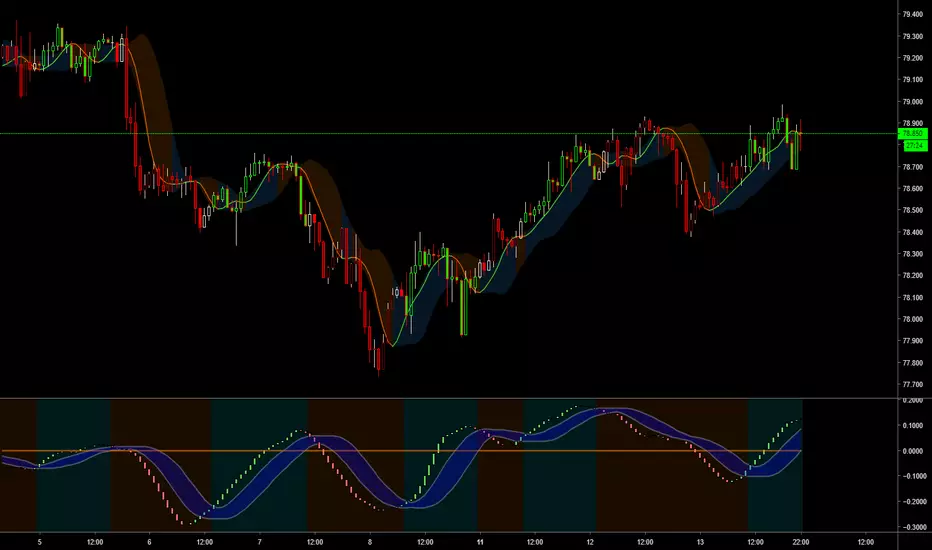Click the 77.700 price axis label
This screenshot has height=550, width=932.
pyautogui.click(x=912, y=385)
